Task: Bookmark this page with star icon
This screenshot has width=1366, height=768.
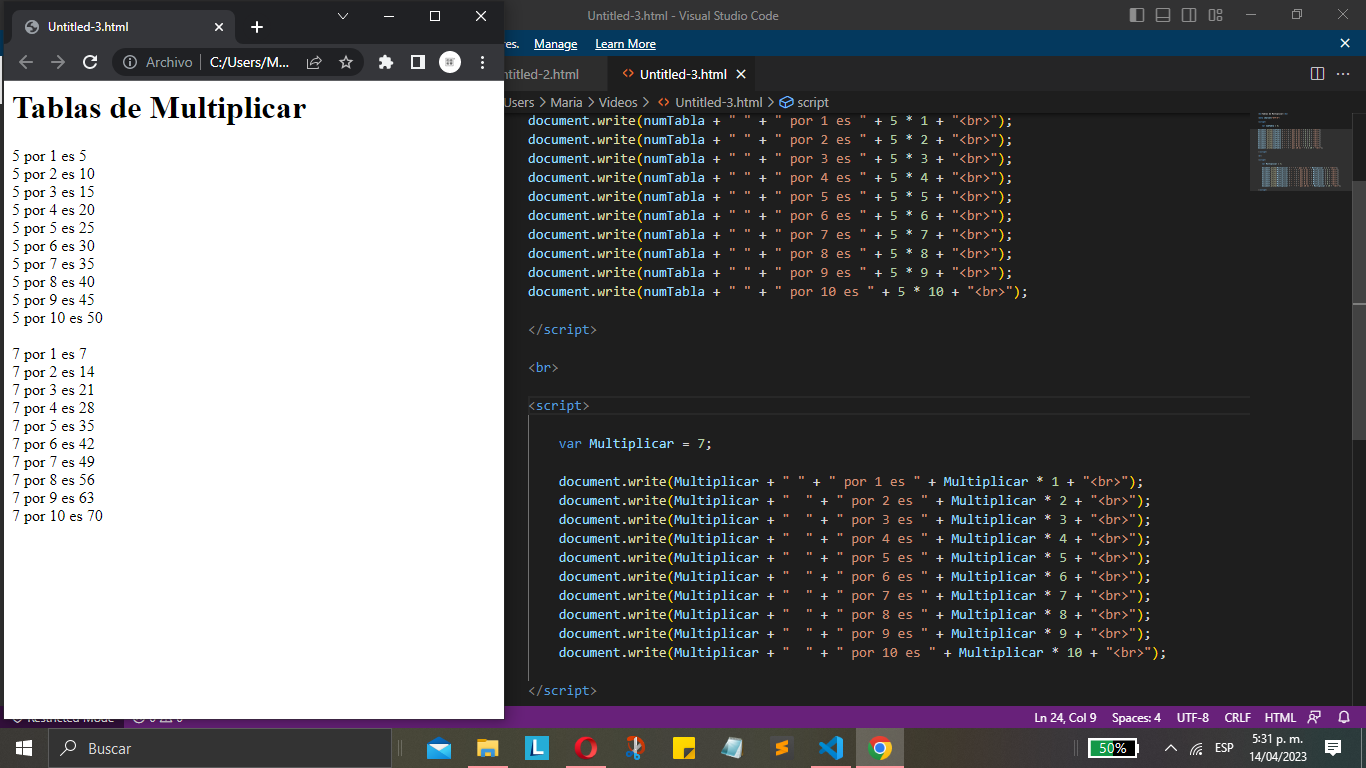Action: coord(346,62)
